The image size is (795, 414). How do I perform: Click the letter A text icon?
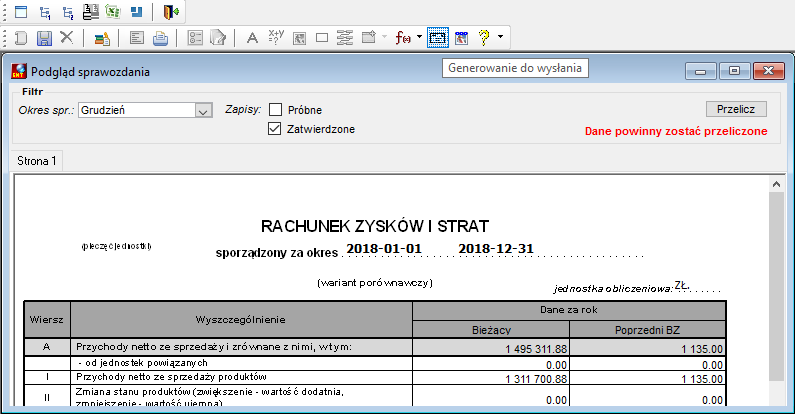click(252, 38)
